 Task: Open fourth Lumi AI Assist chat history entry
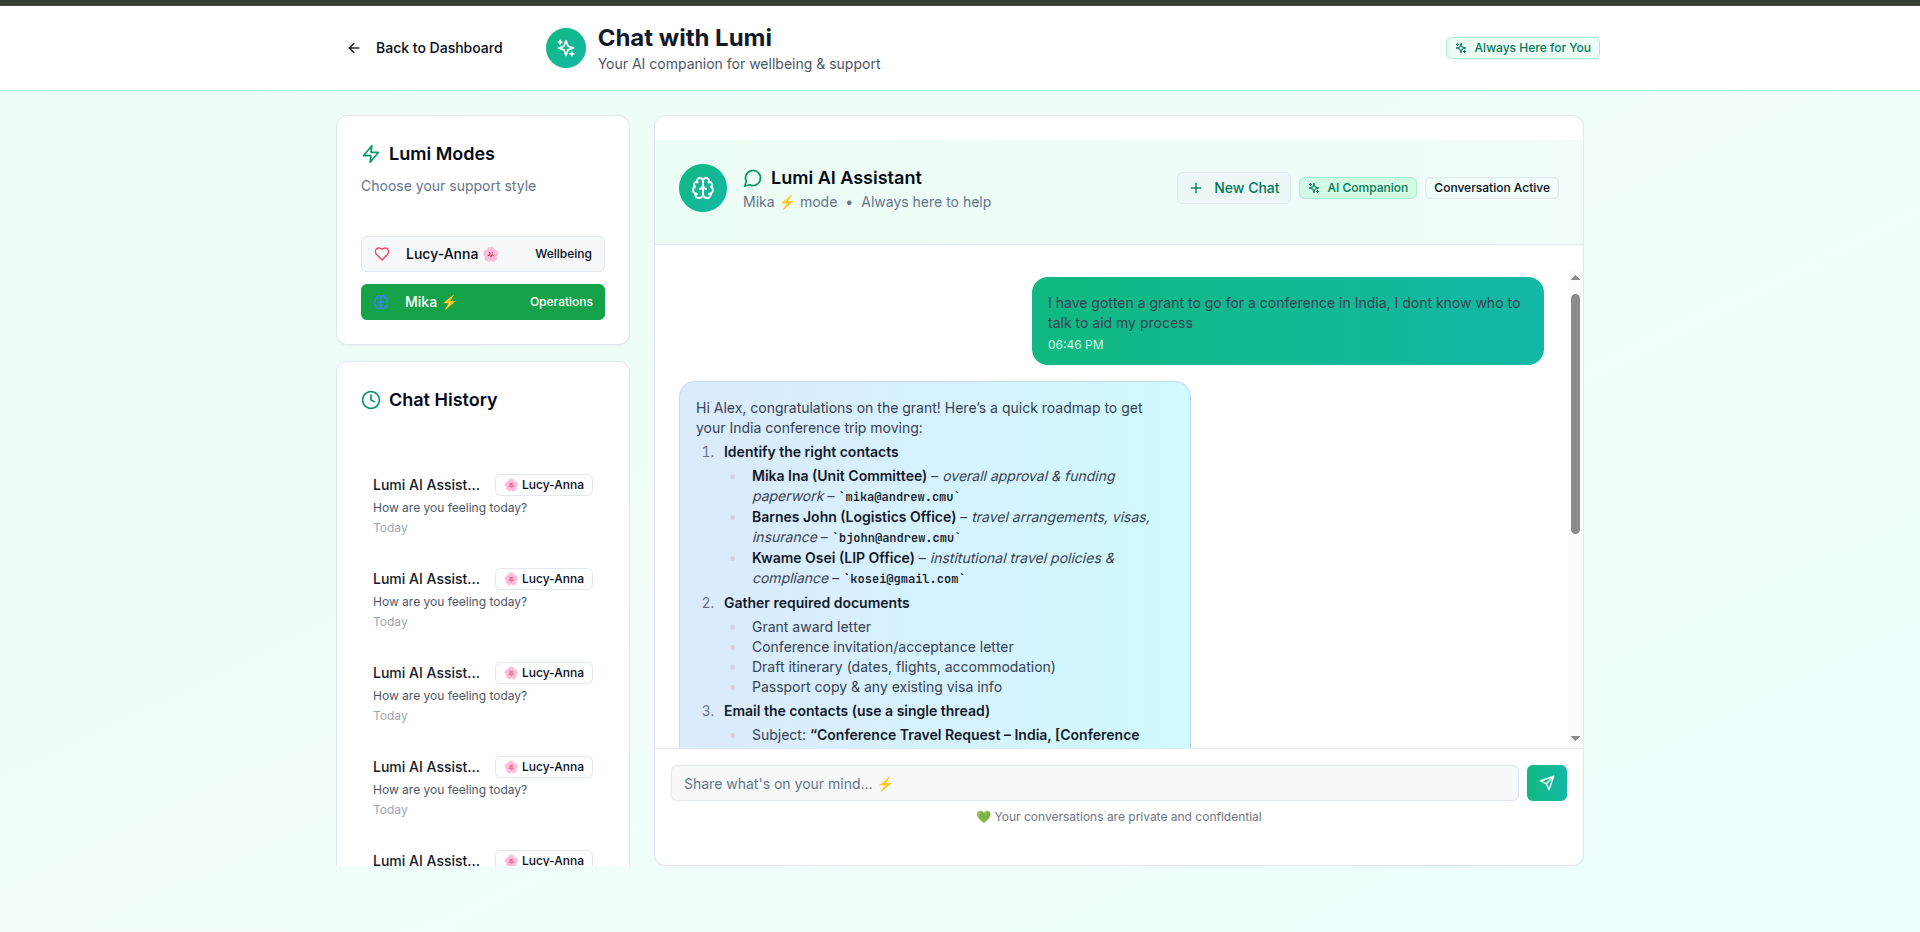point(483,787)
